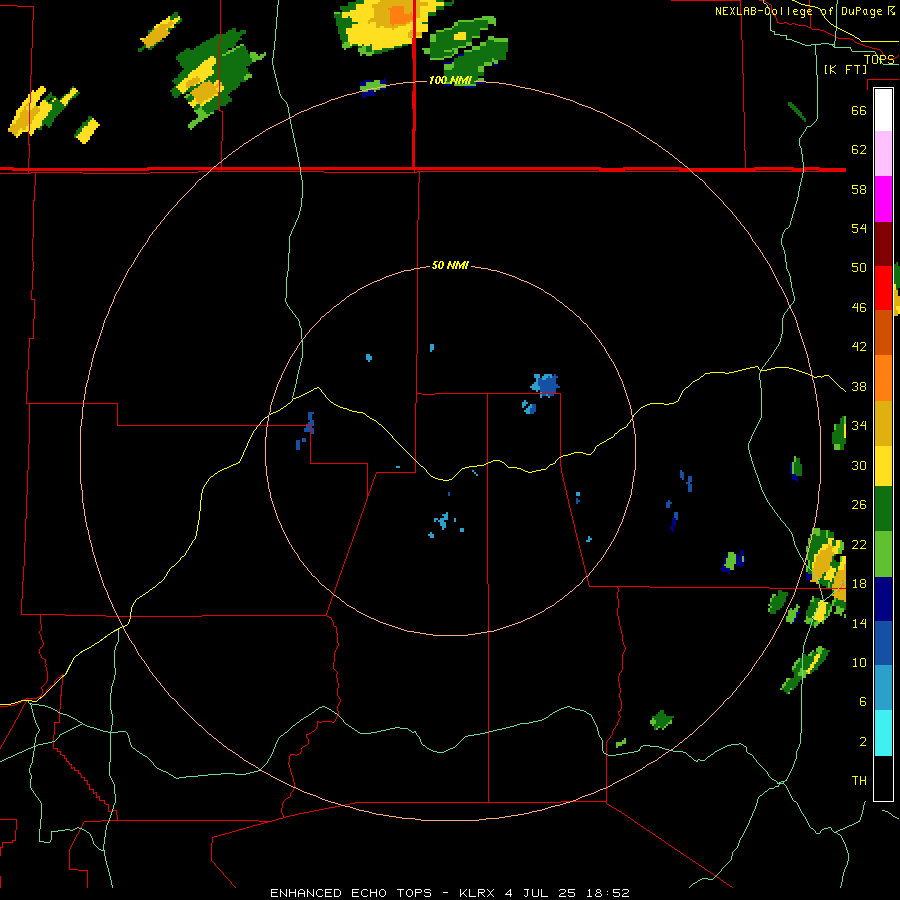The height and width of the screenshot is (900, 900).
Task: Click the black TH threshold legend swatch
Action: (883, 778)
